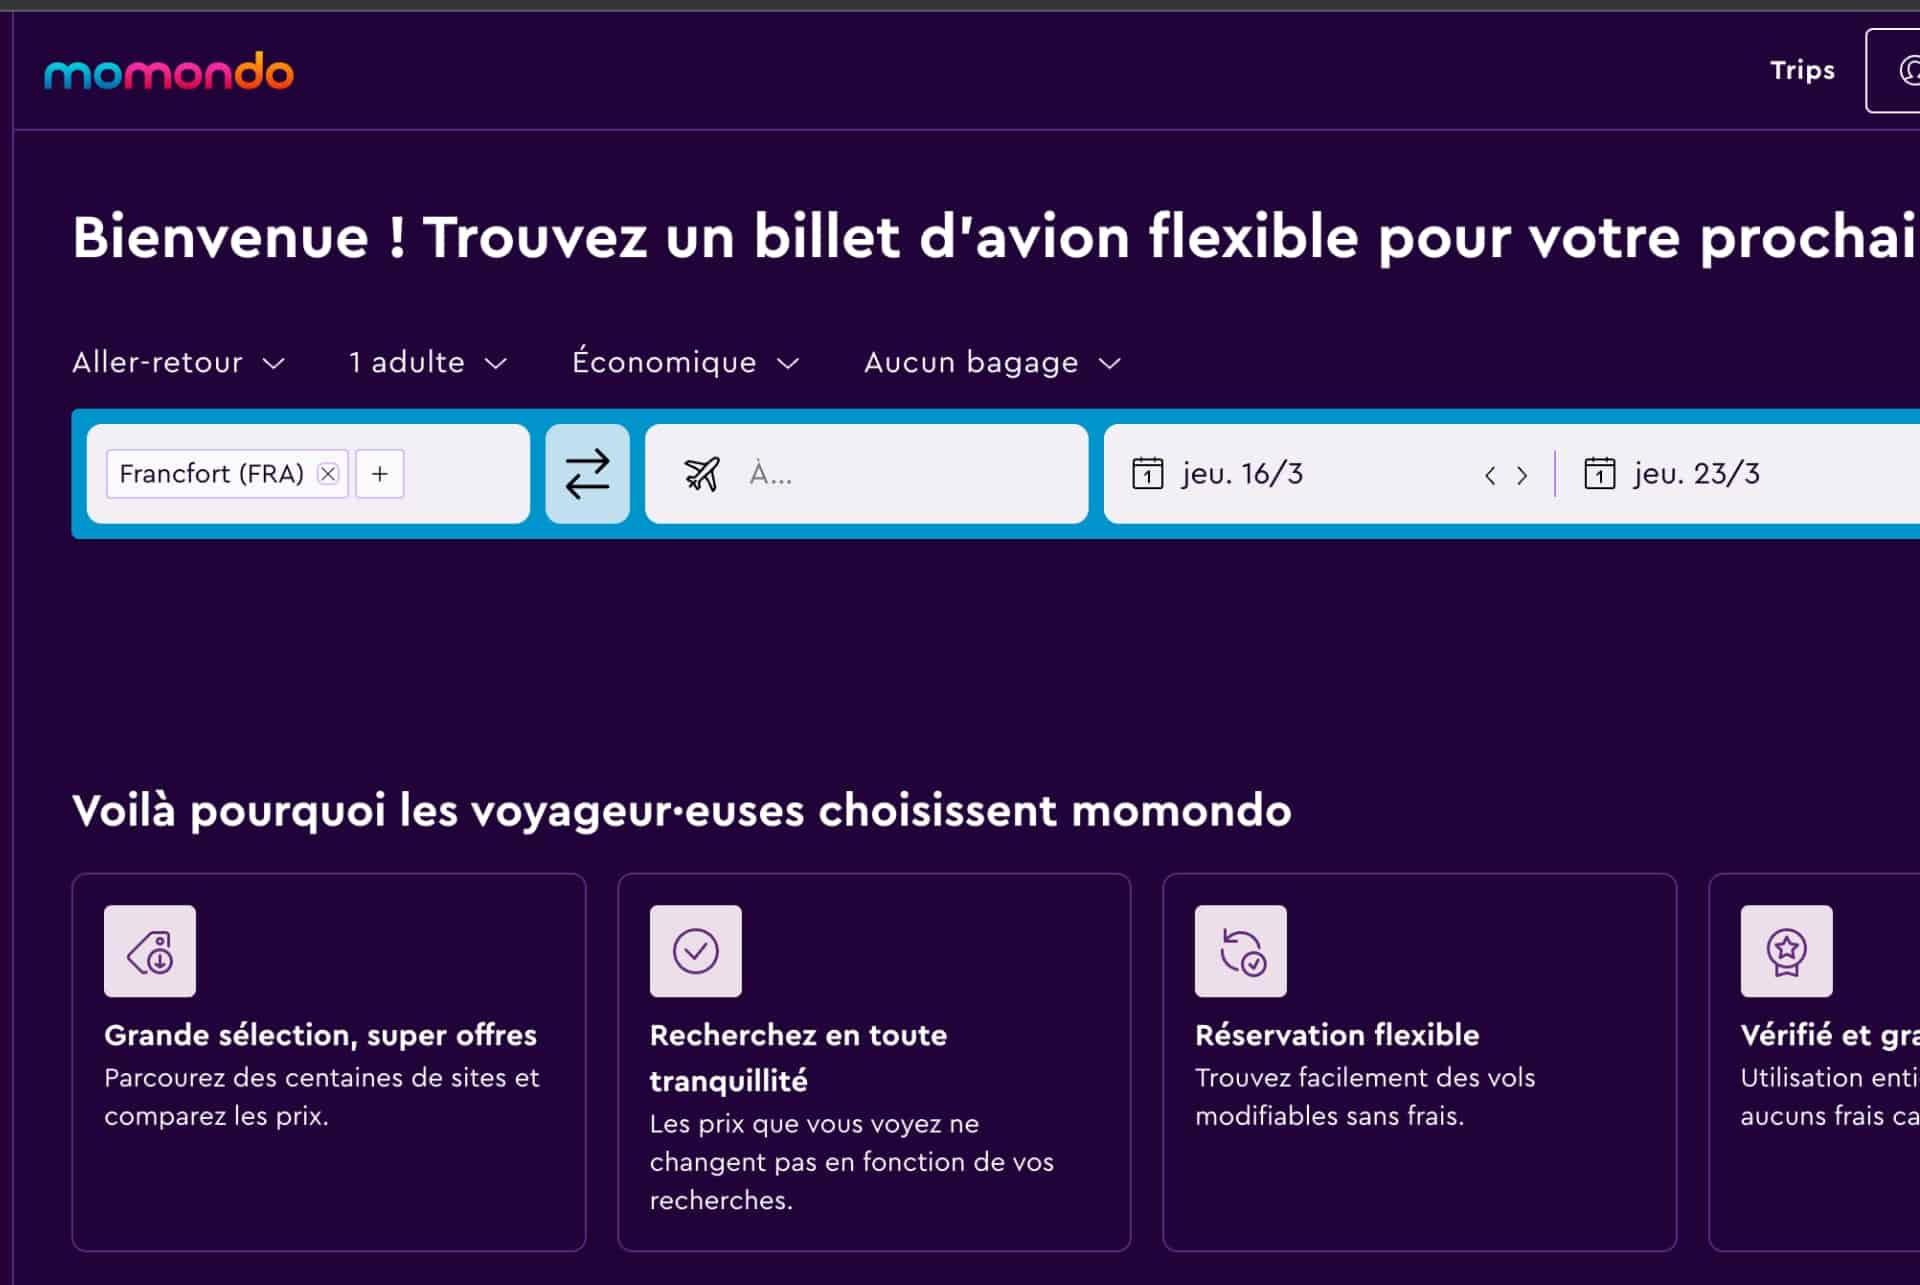The width and height of the screenshot is (1920, 1285).
Task: Click the Recherchez en toute tranquillité heading
Action: point(798,1058)
